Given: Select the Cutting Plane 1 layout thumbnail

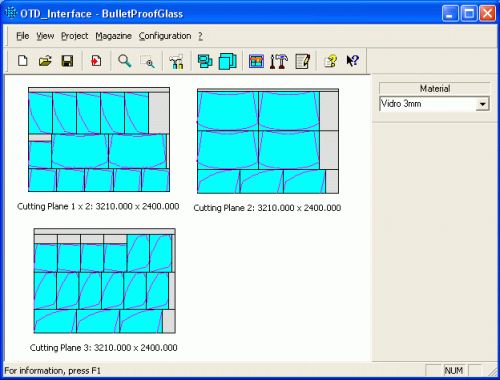Looking at the screenshot, I should [x=99, y=139].
